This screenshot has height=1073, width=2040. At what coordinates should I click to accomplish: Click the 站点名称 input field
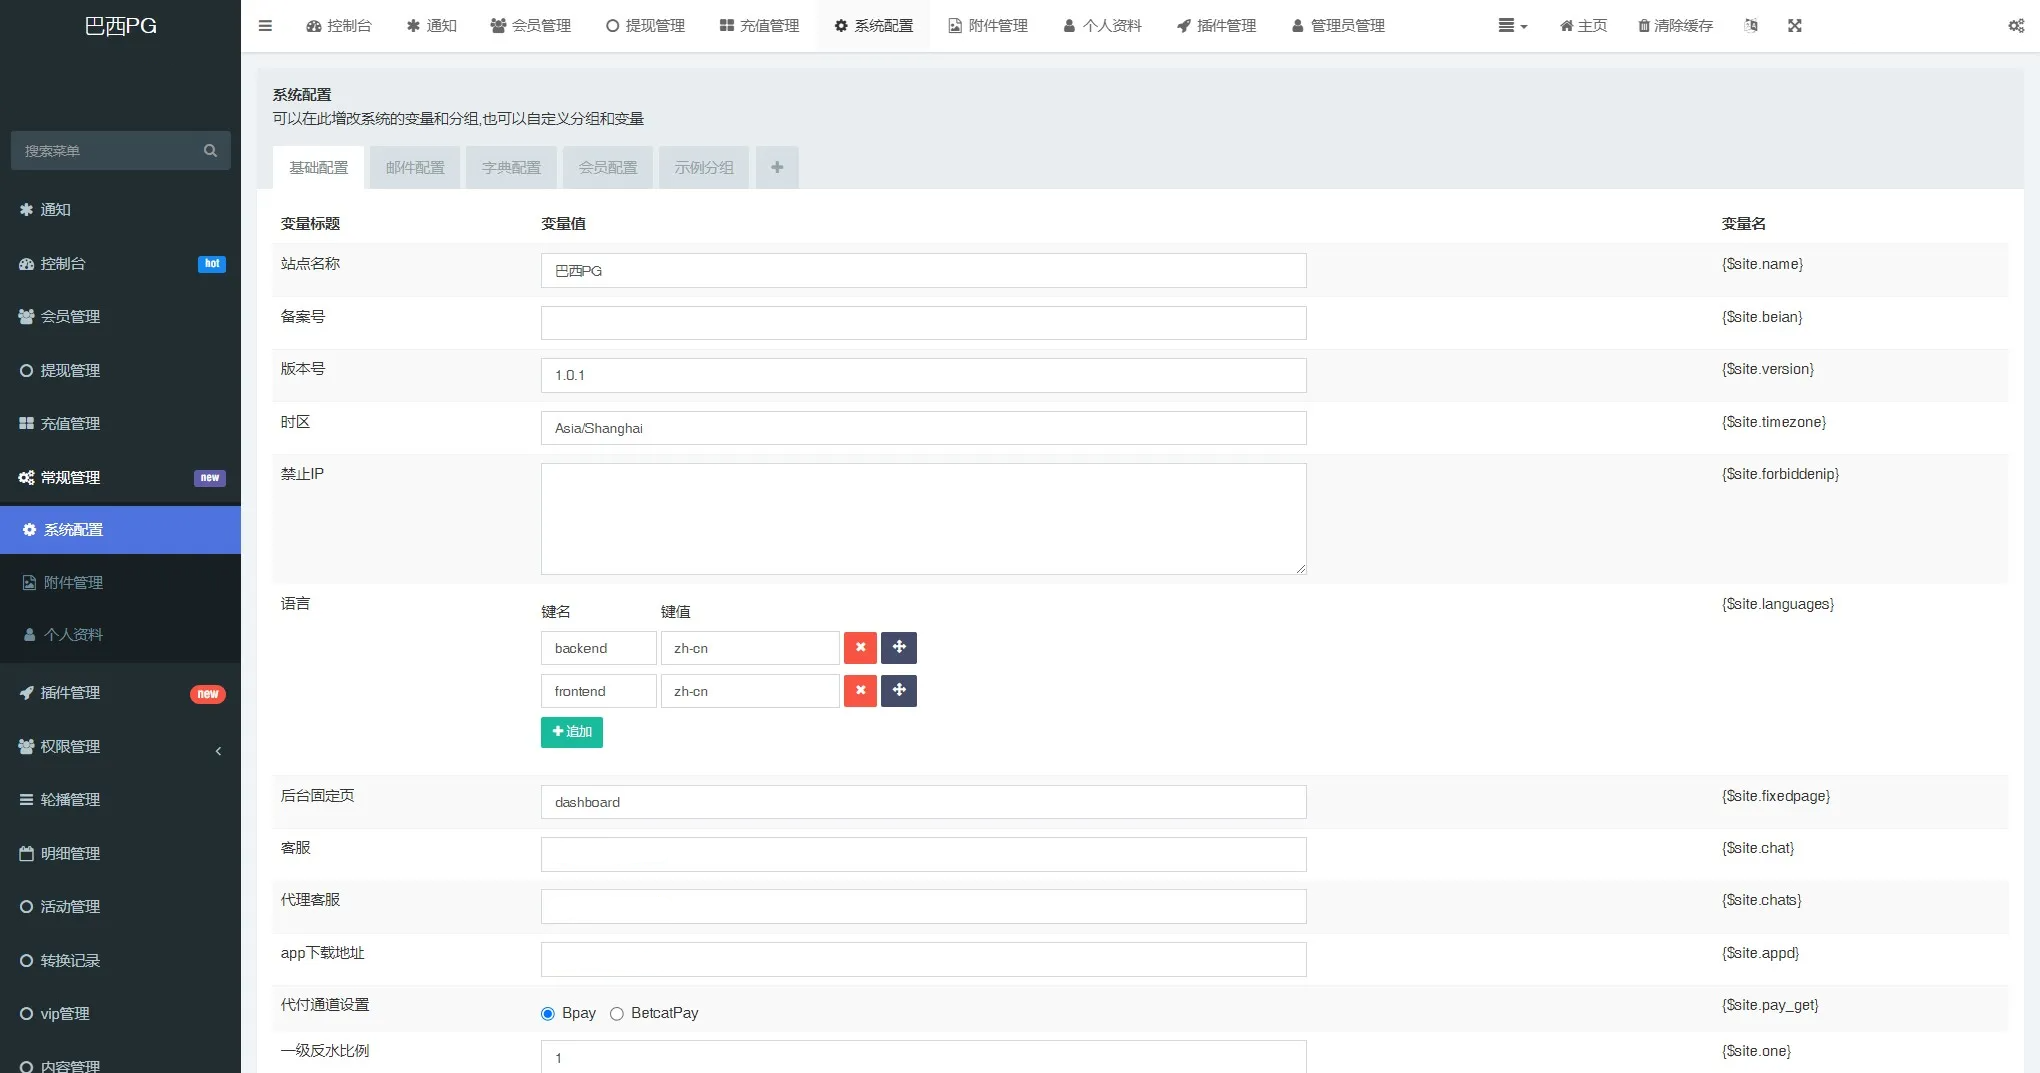click(923, 271)
